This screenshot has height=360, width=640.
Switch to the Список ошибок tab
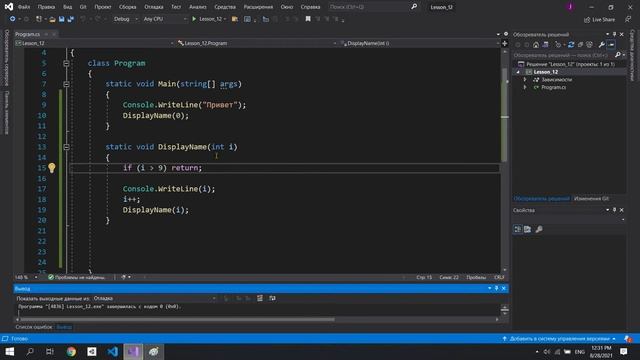pyautogui.click(x=34, y=327)
